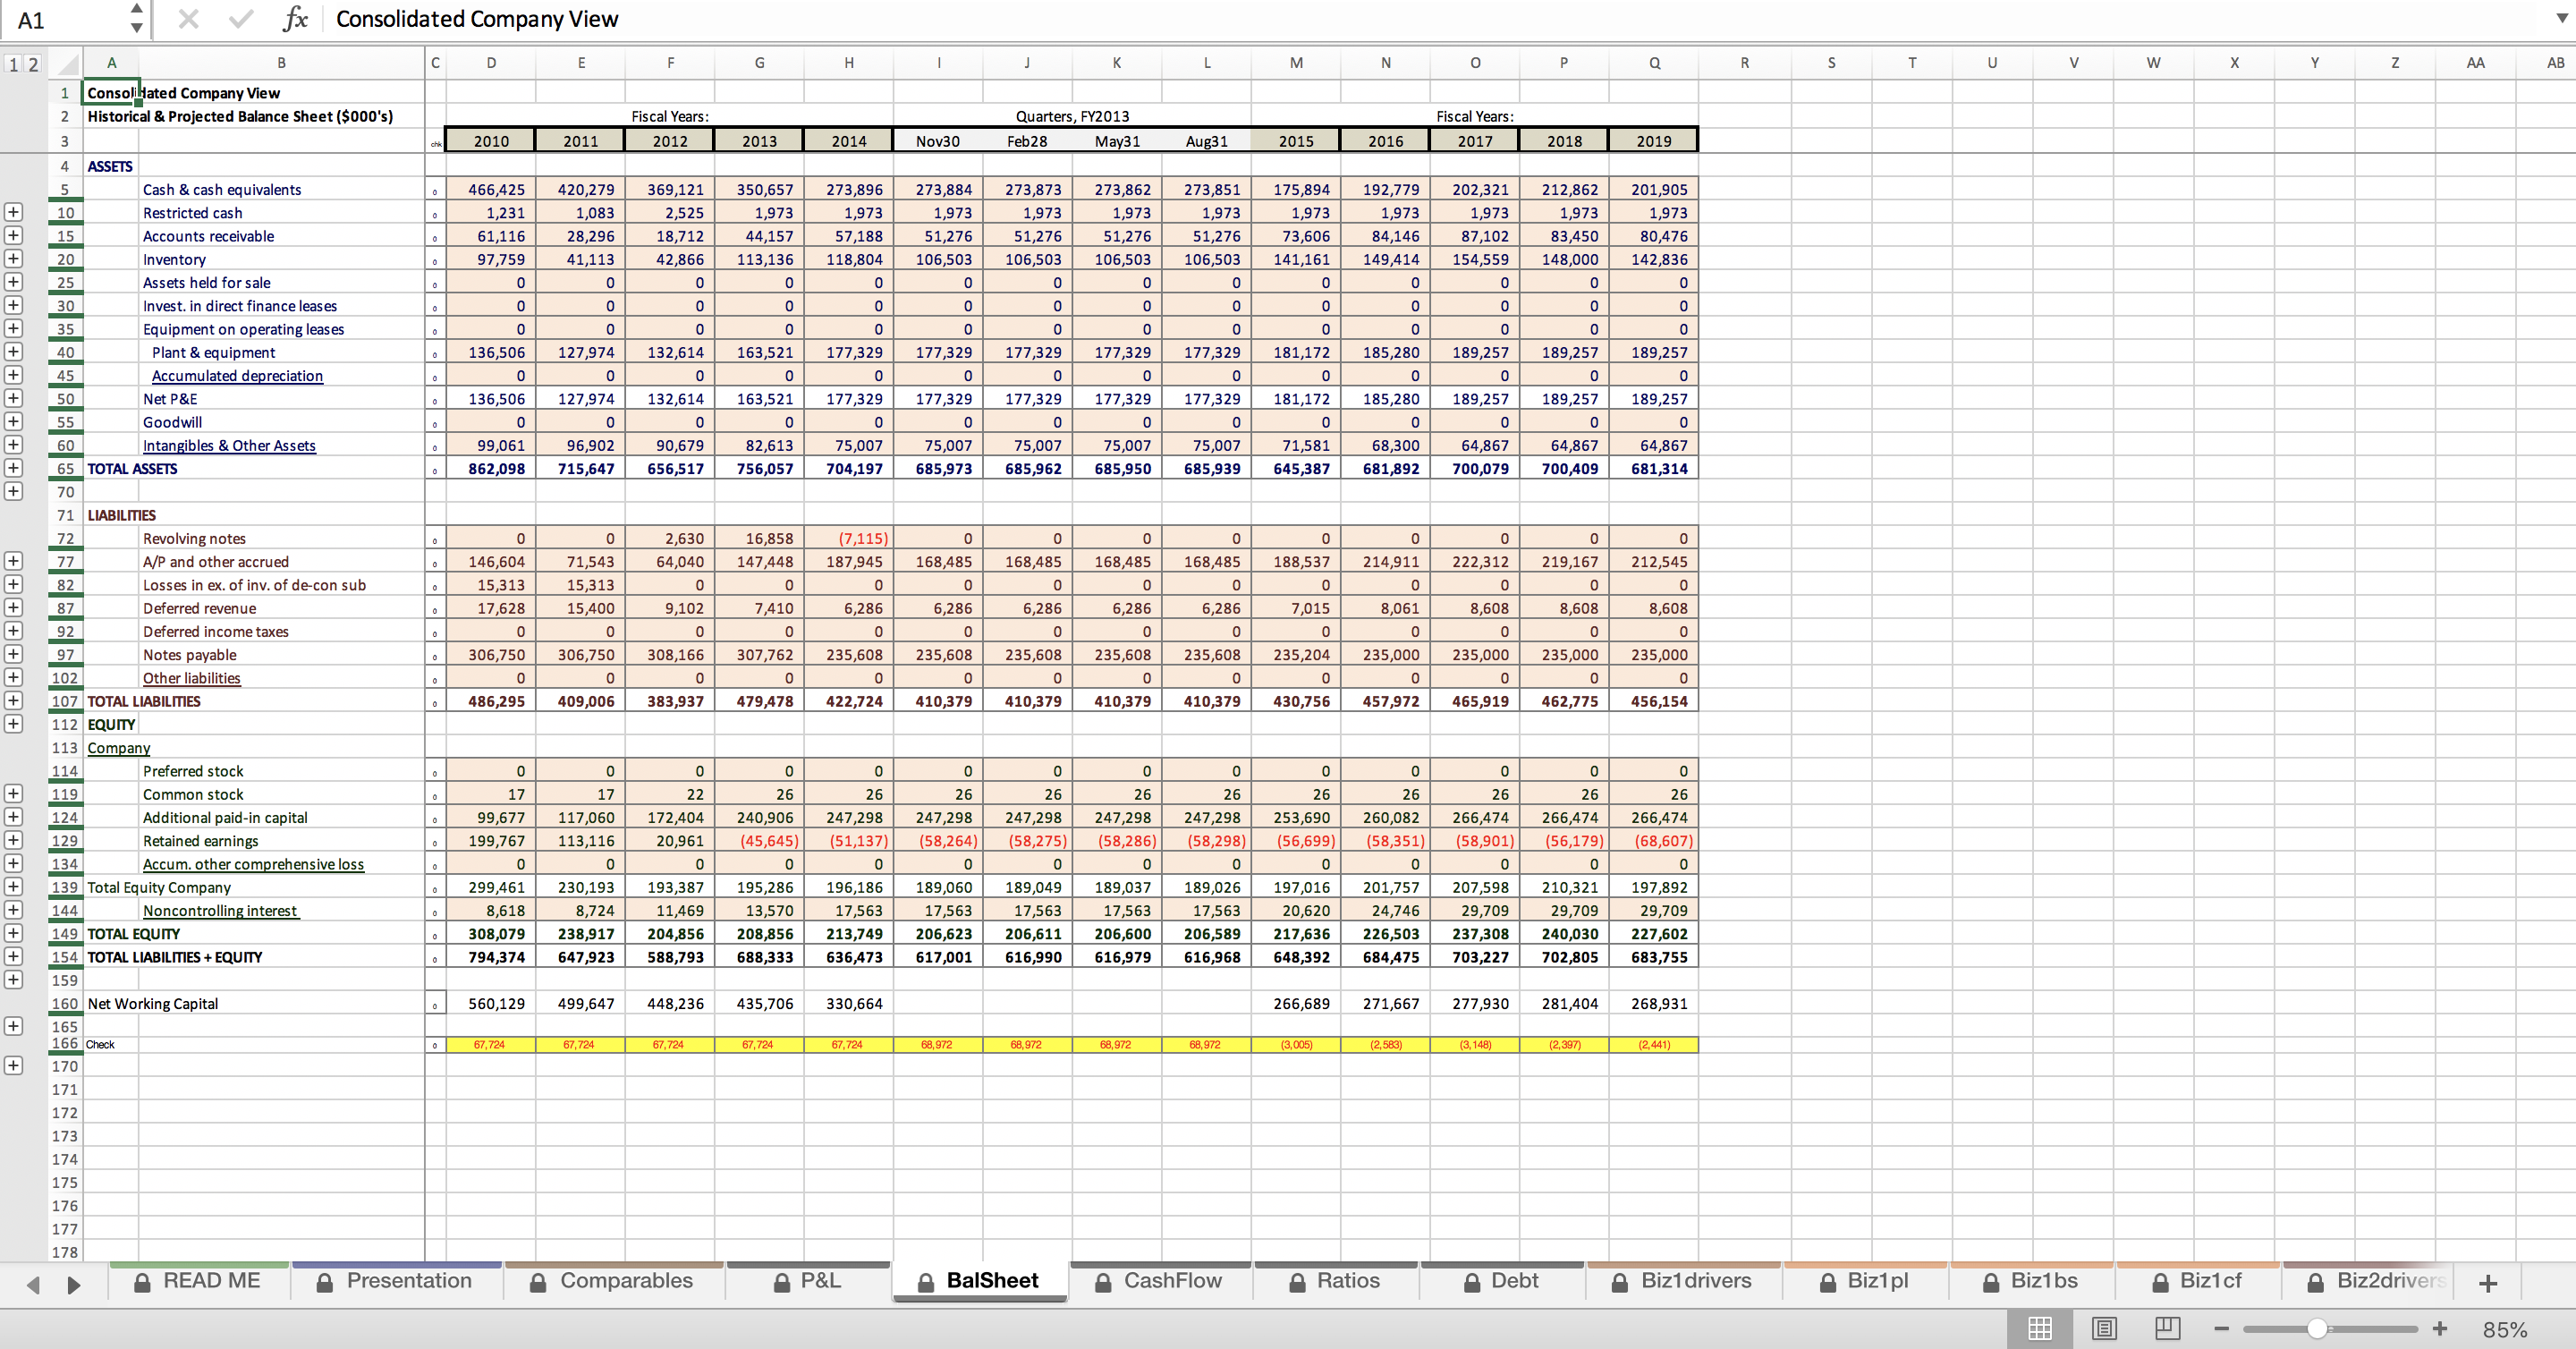
Task: Expand group at A/P and other accrued row
Action: (x=13, y=561)
